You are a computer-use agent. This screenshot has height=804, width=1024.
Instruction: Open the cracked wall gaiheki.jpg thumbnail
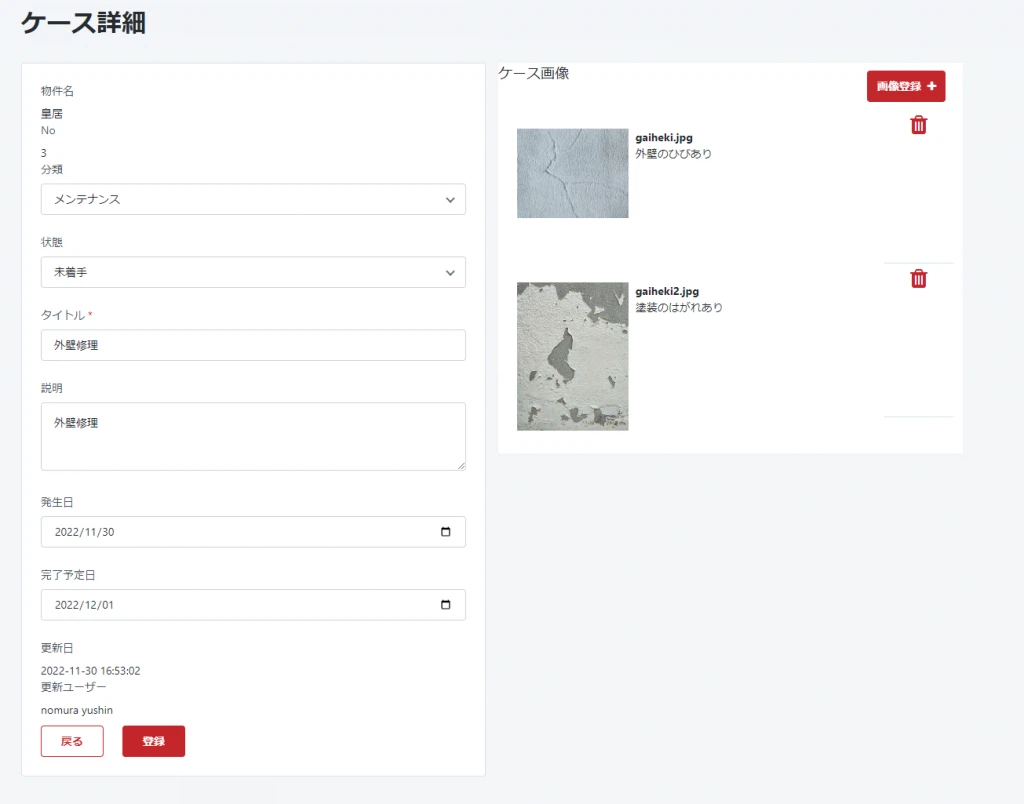(573, 173)
